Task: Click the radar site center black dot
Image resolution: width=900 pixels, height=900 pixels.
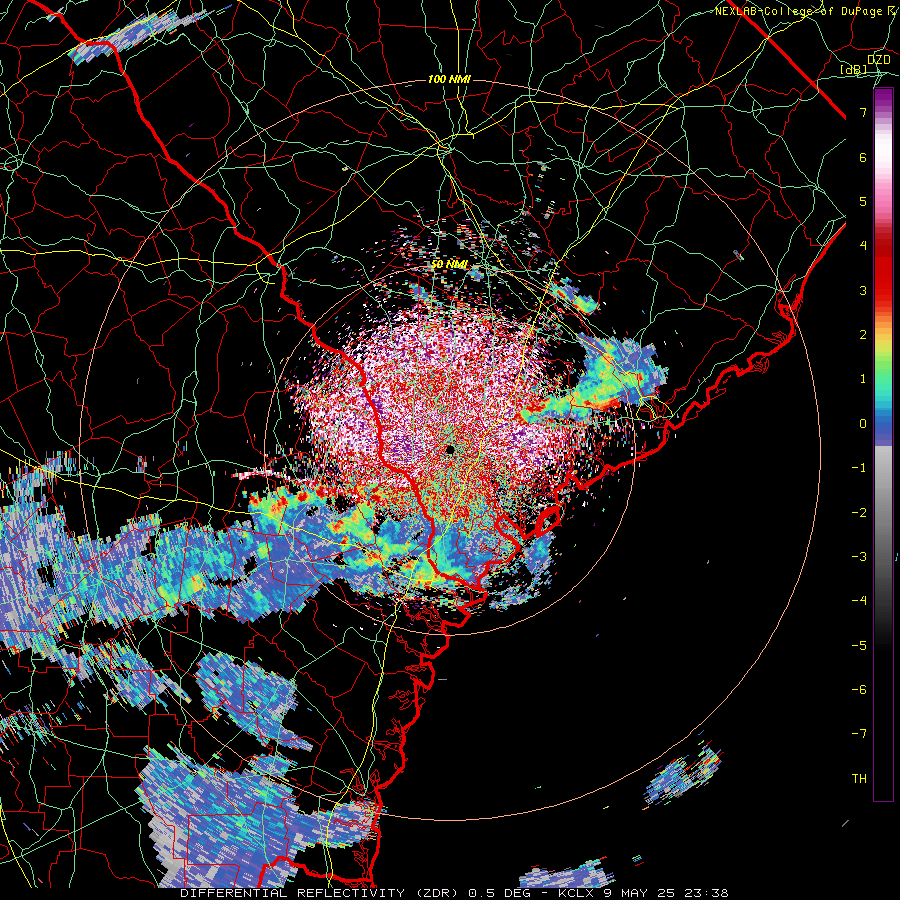Action: pos(450,449)
